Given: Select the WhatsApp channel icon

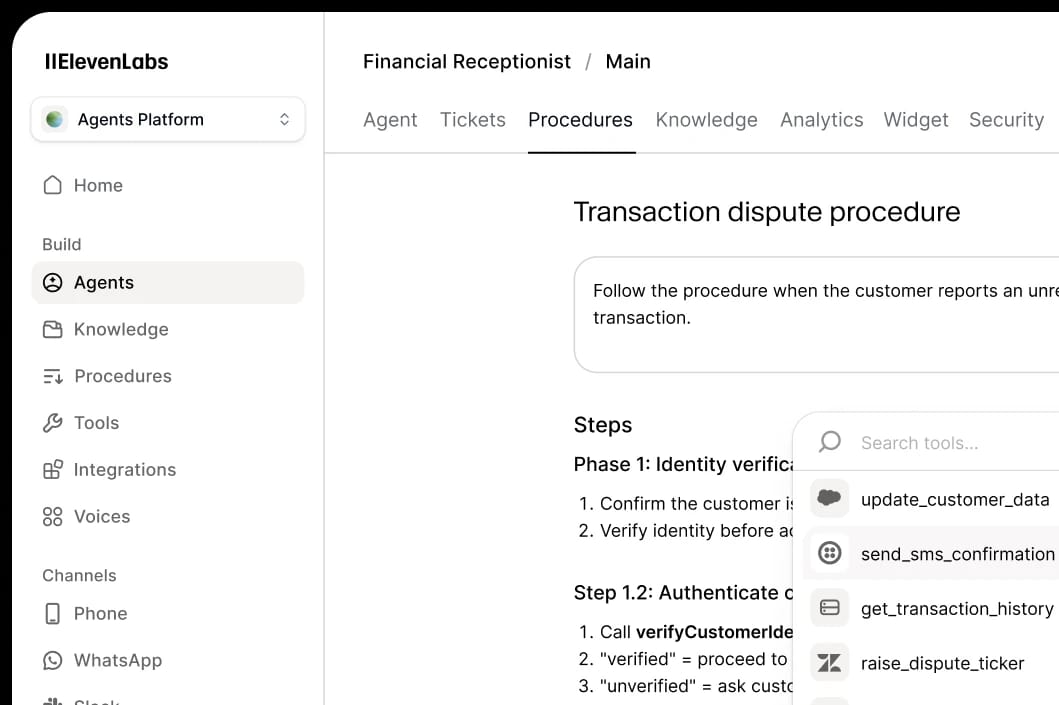Looking at the screenshot, I should pyautogui.click(x=52, y=660).
